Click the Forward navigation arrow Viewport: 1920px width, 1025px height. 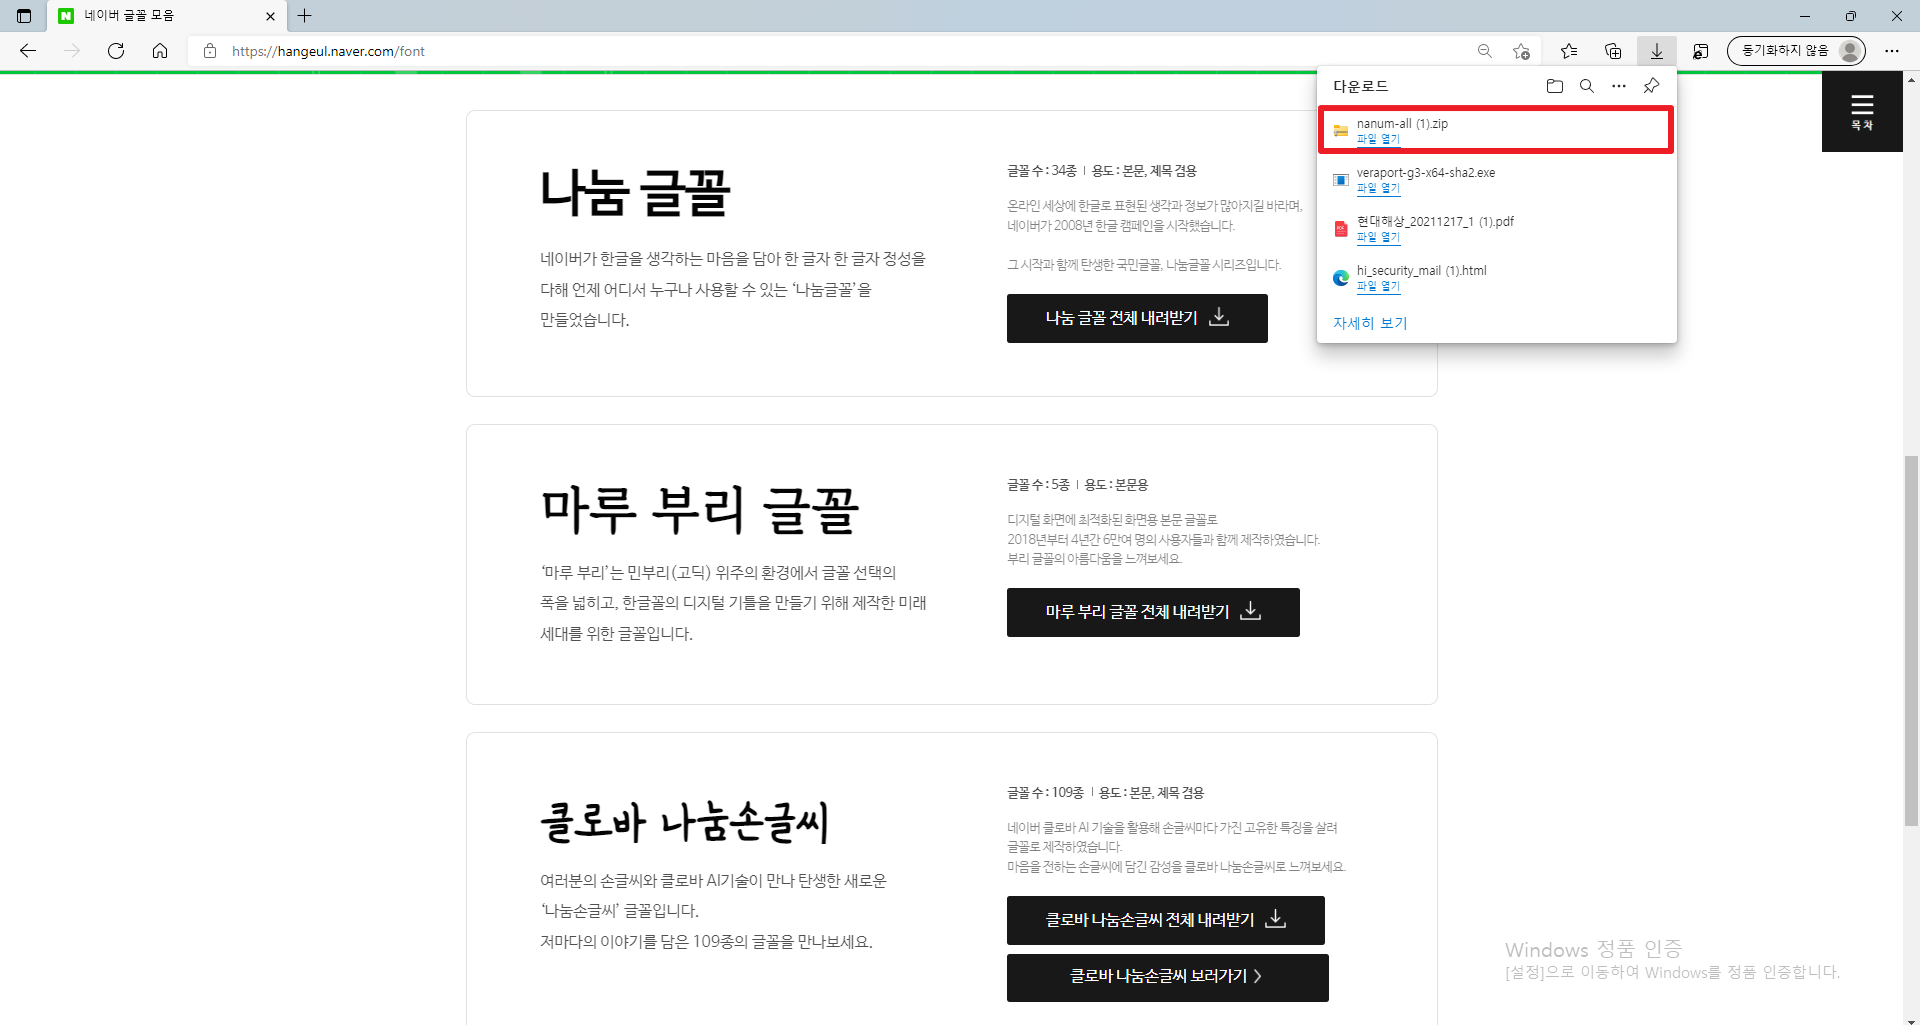[x=72, y=51]
